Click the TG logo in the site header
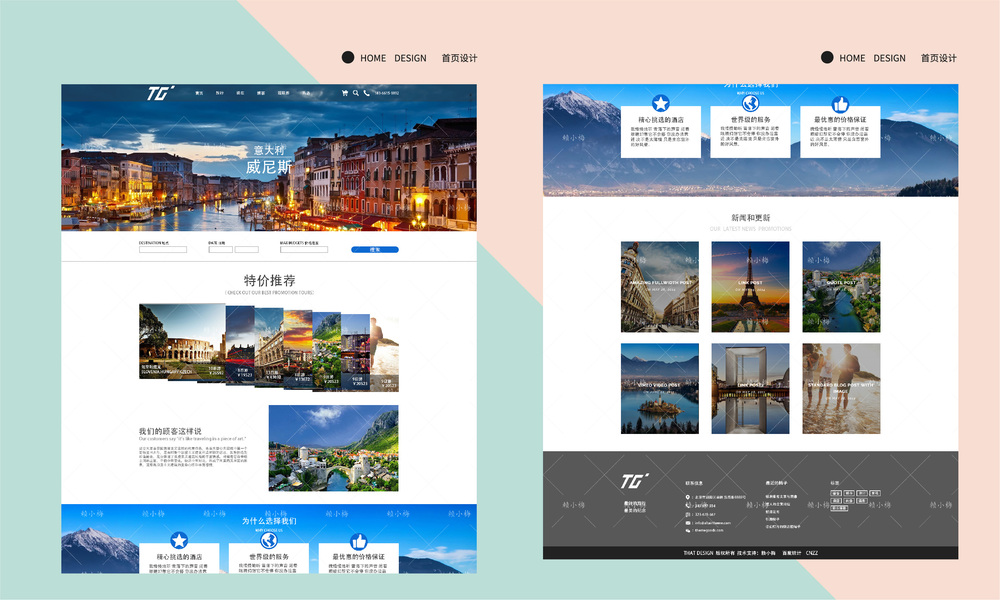The height and width of the screenshot is (600, 1000). (x=160, y=94)
